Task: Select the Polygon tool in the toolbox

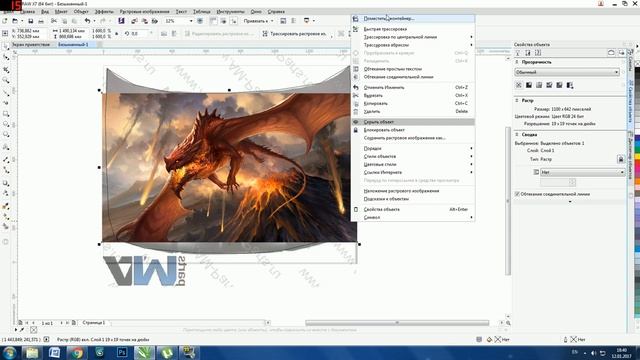Action: 6,135
